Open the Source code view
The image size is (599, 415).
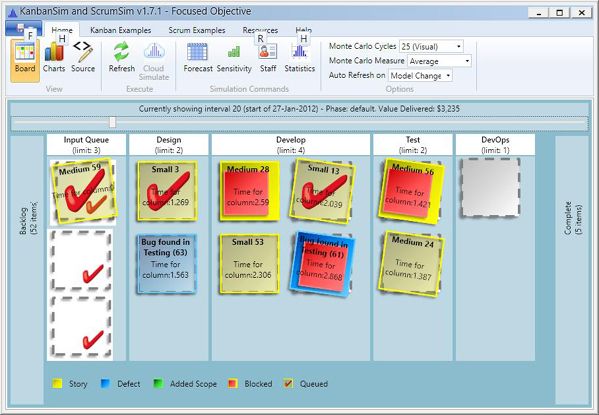[83, 57]
